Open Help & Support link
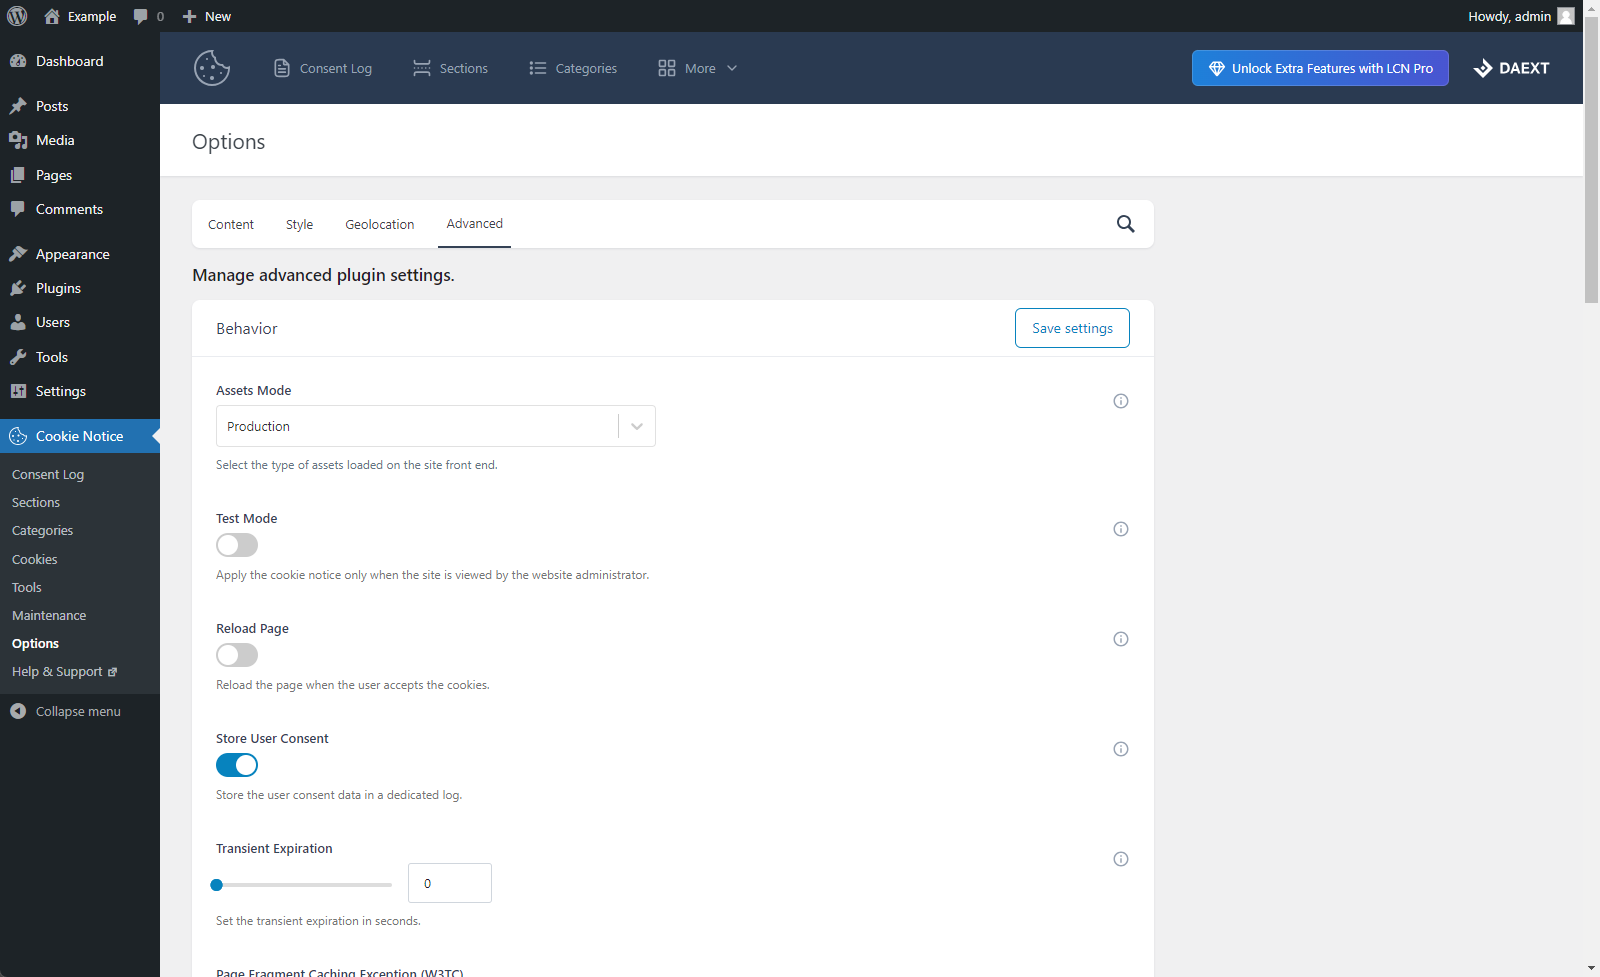This screenshot has height=977, width=1600. pyautogui.click(x=64, y=671)
